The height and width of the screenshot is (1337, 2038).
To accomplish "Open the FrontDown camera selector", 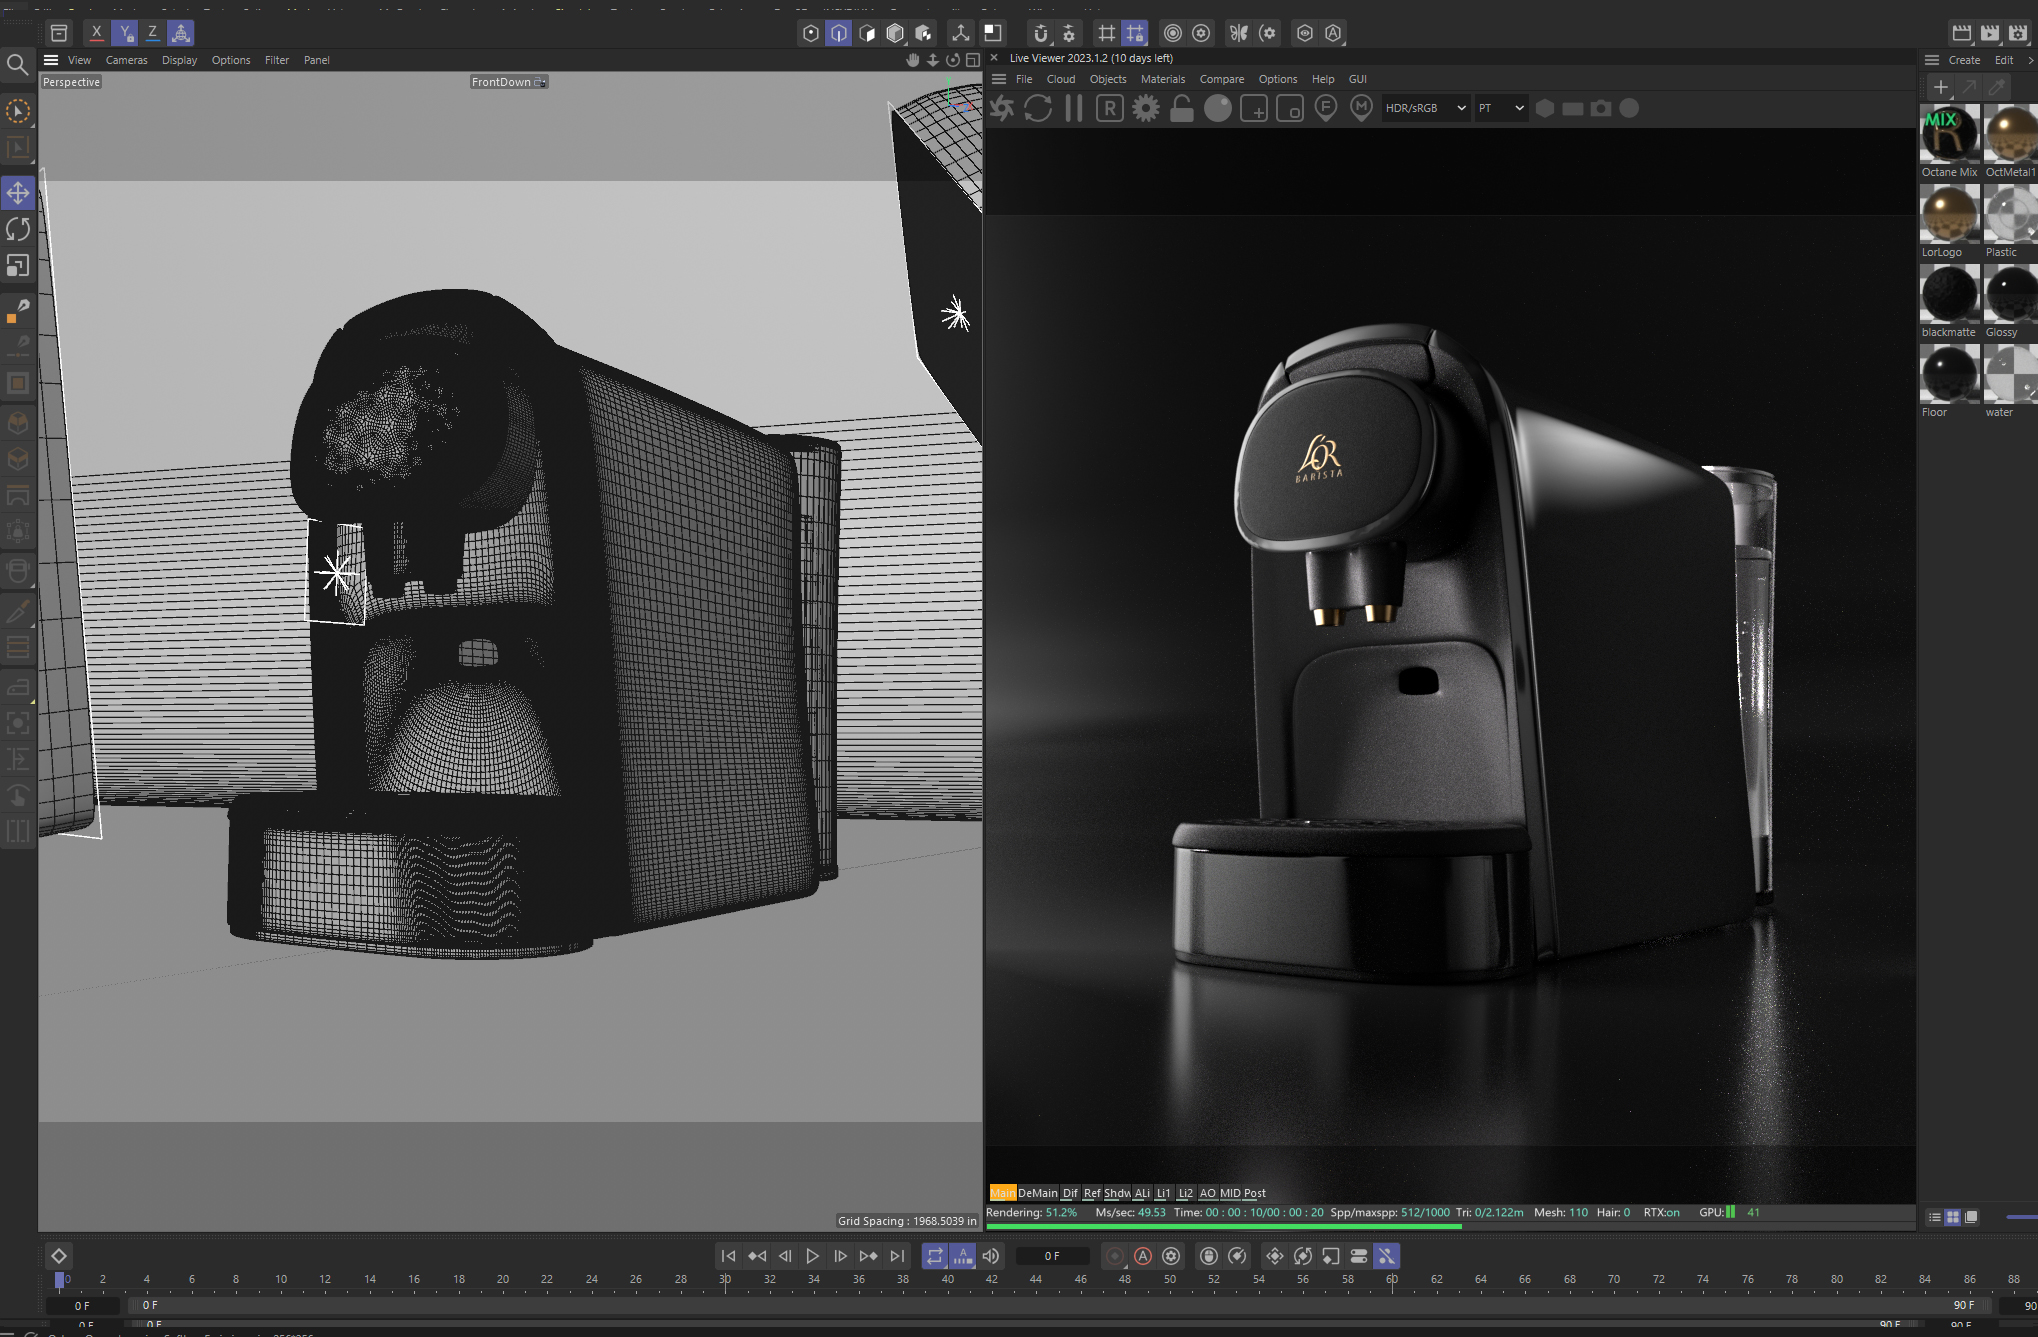I will point(509,82).
